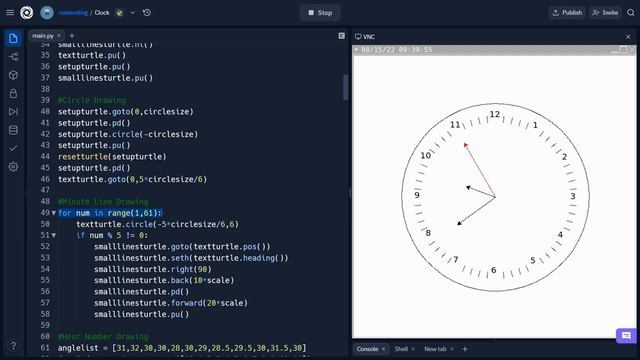Close the Console tab
This screenshot has height=360, width=640.
tap(383, 349)
